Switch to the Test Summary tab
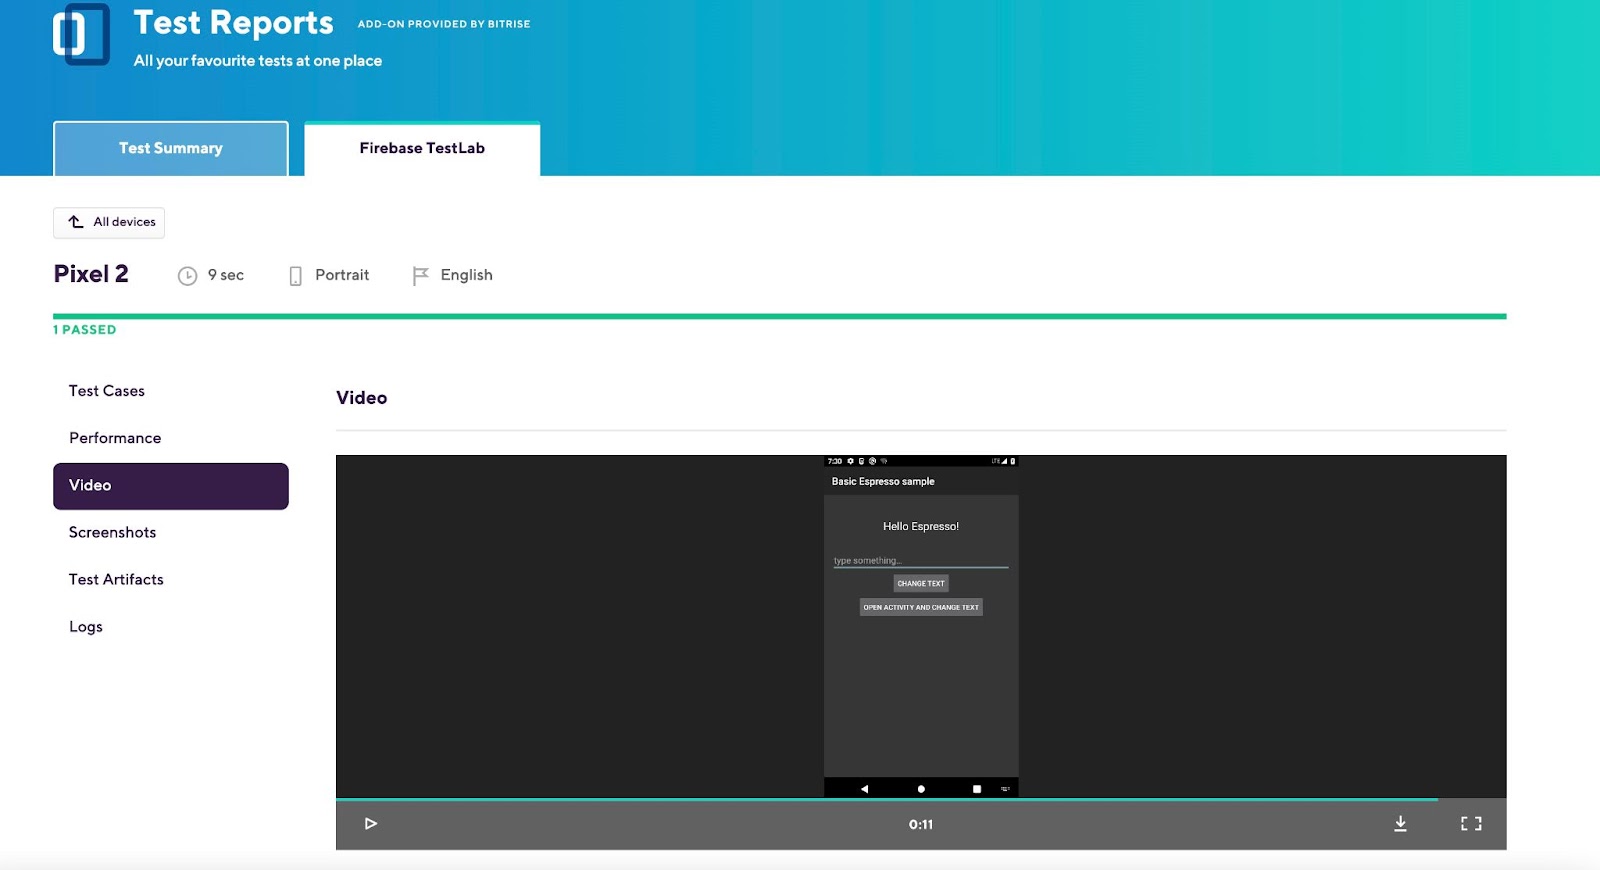This screenshot has height=870, width=1600. (x=171, y=149)
